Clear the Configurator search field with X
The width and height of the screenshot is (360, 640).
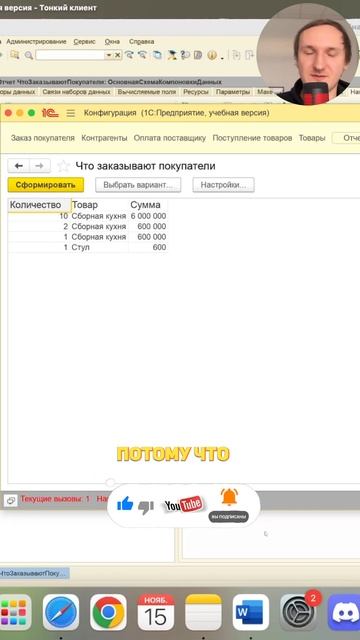tap(117, 55)
